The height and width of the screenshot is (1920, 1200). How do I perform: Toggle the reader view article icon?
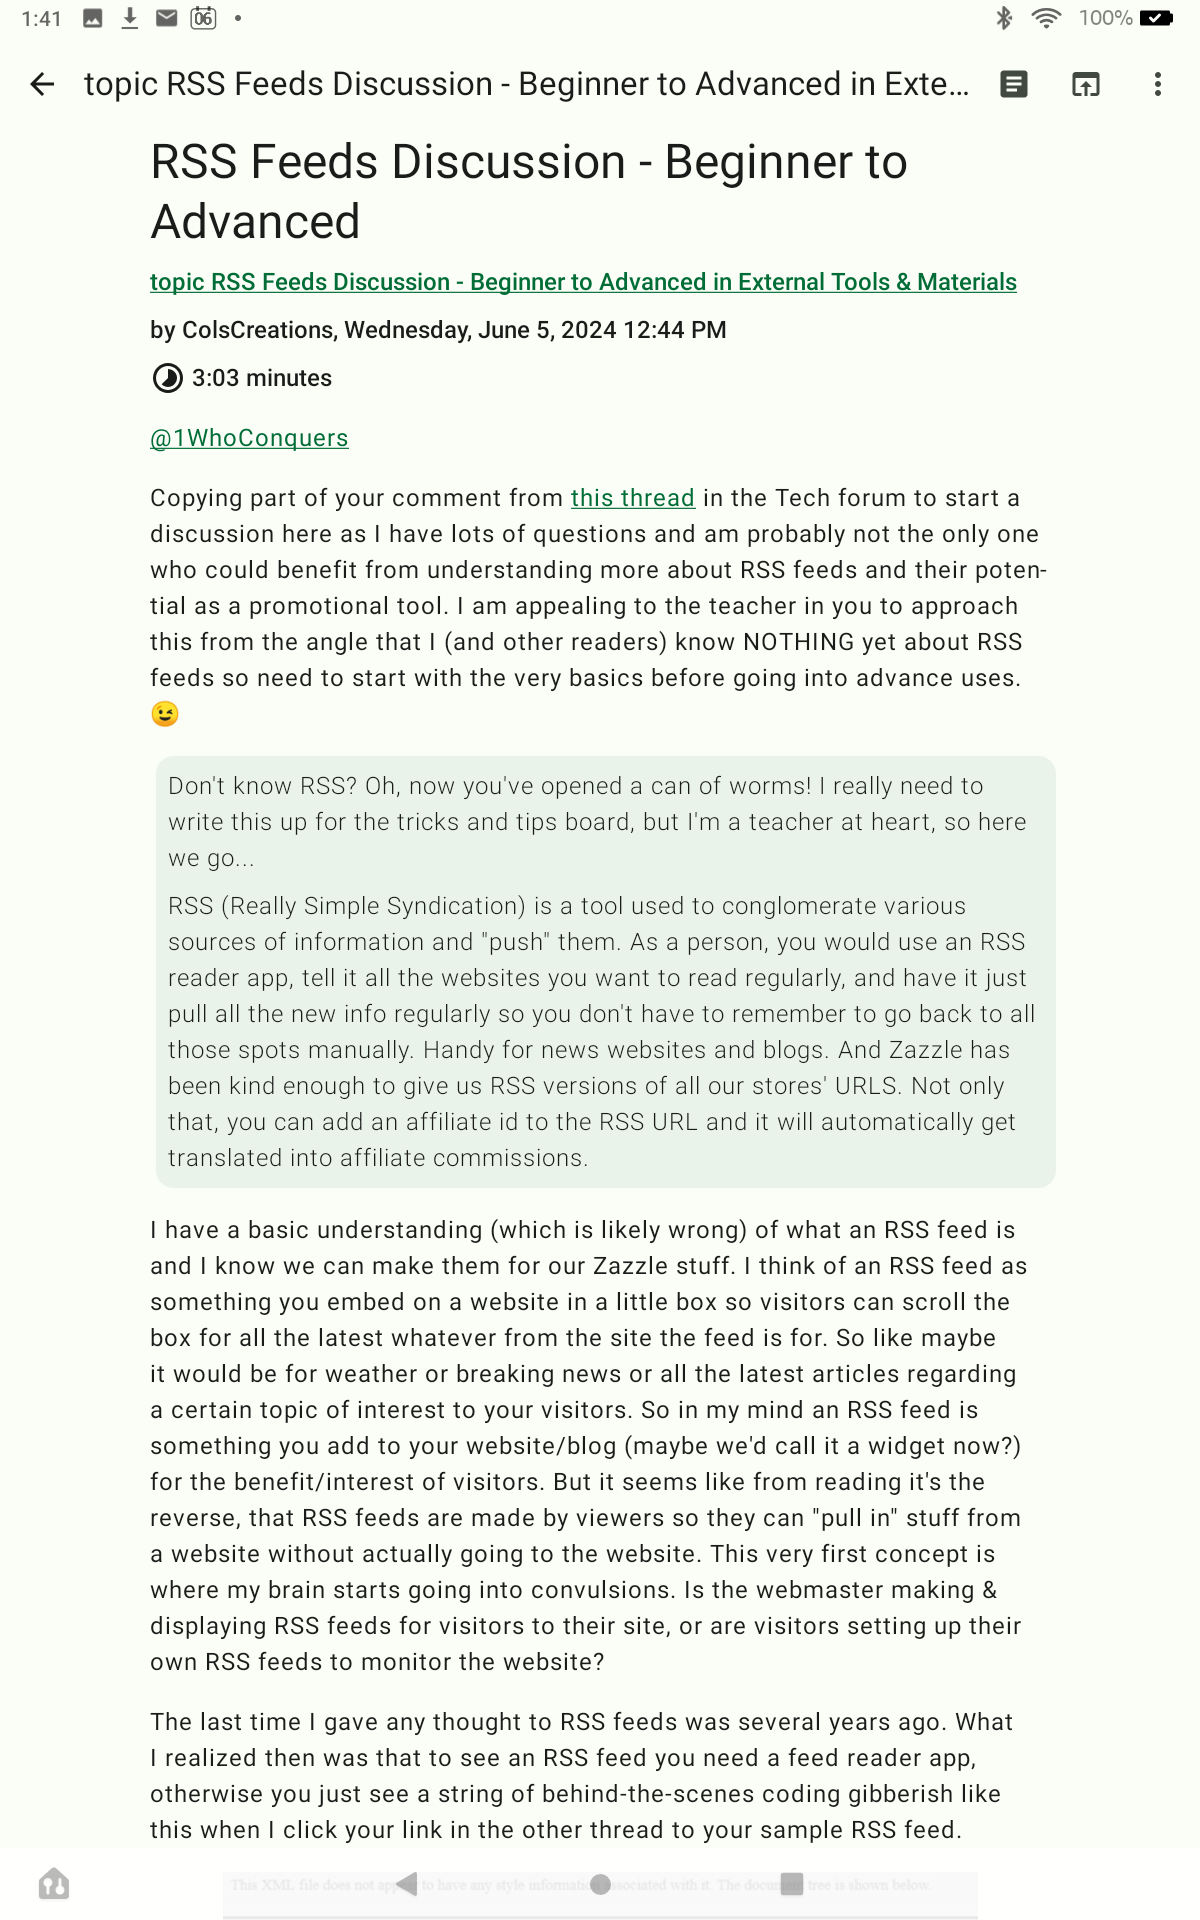point(1014,84)
